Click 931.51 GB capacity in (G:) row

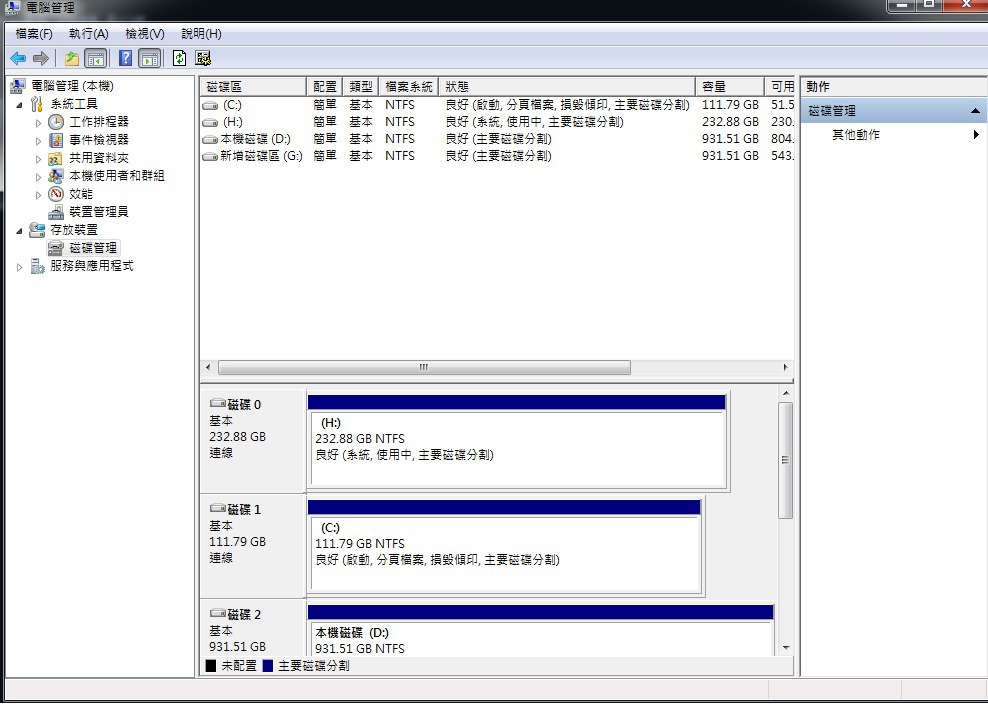(x=730, y=156)
